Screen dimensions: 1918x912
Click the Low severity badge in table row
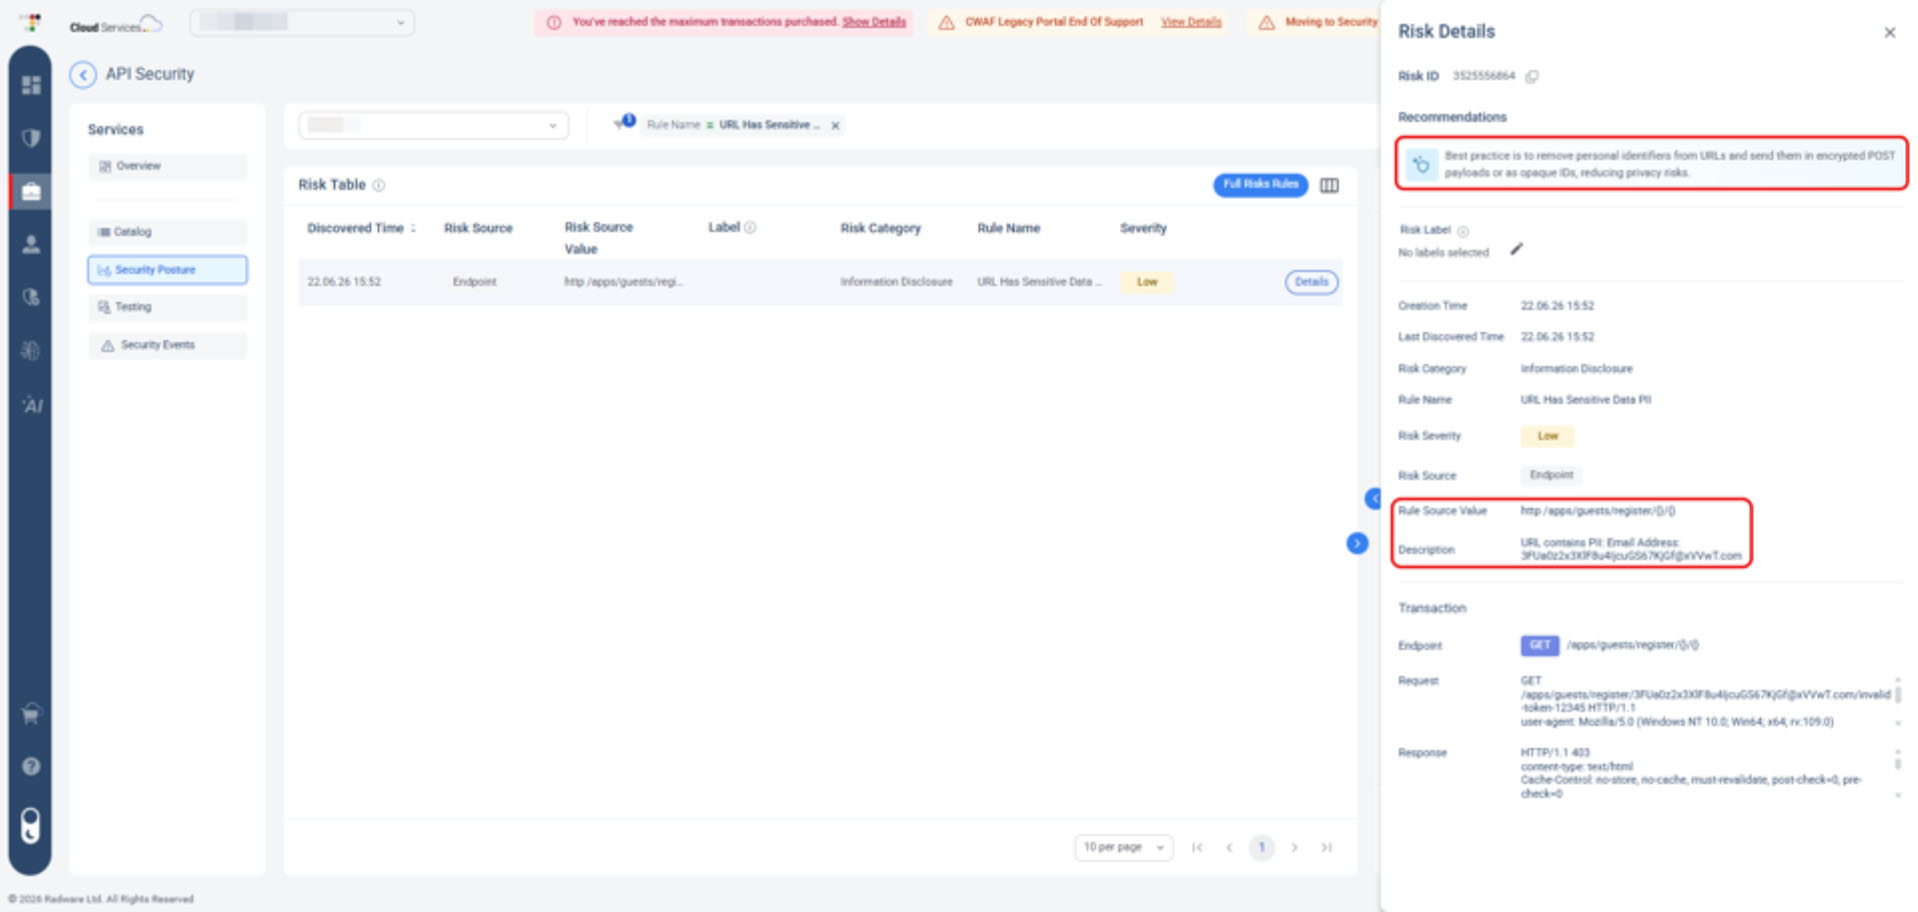1147,282
